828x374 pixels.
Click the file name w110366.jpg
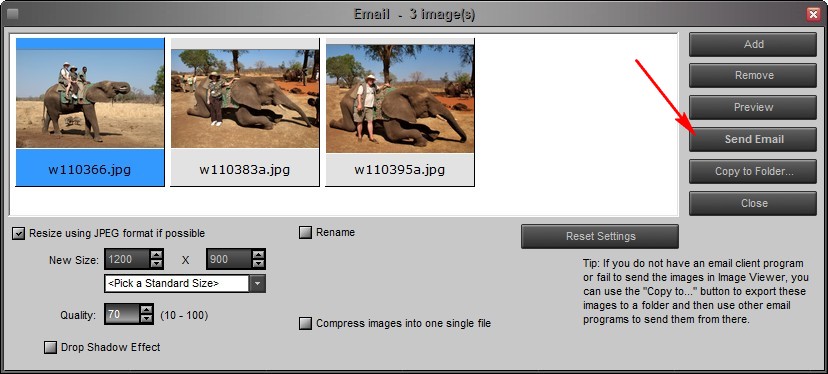(x=90, y=170)
